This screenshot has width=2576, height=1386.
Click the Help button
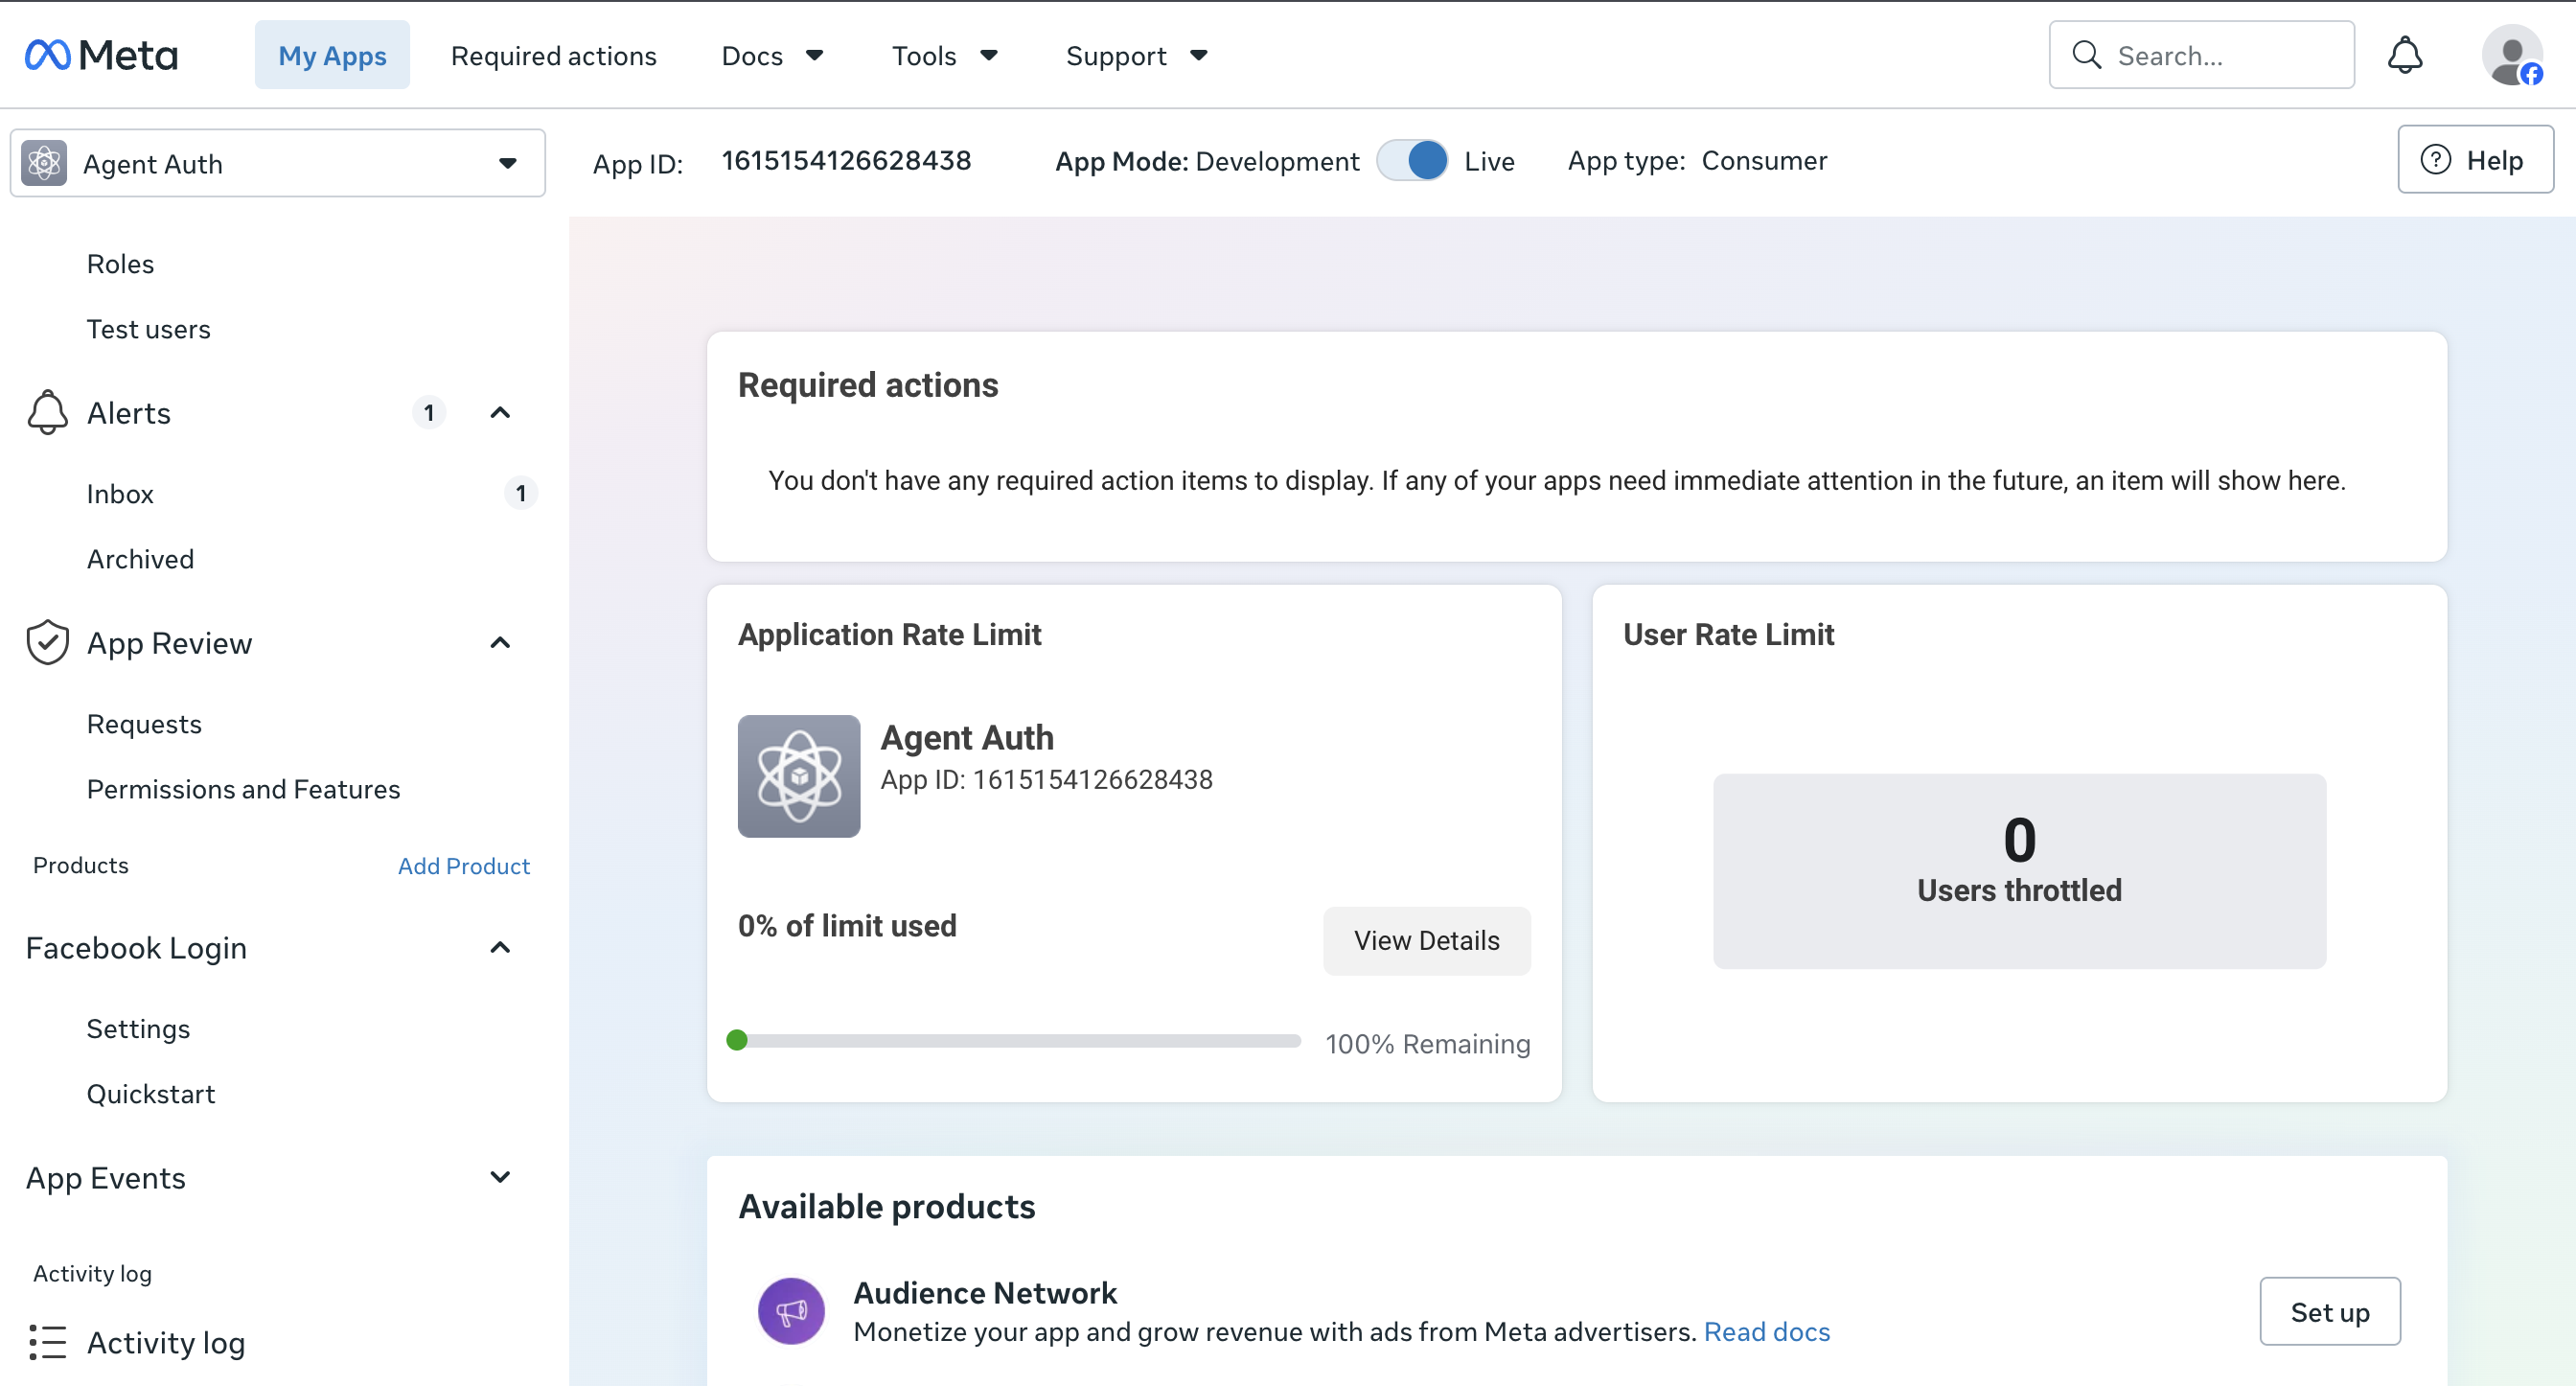2475,160
